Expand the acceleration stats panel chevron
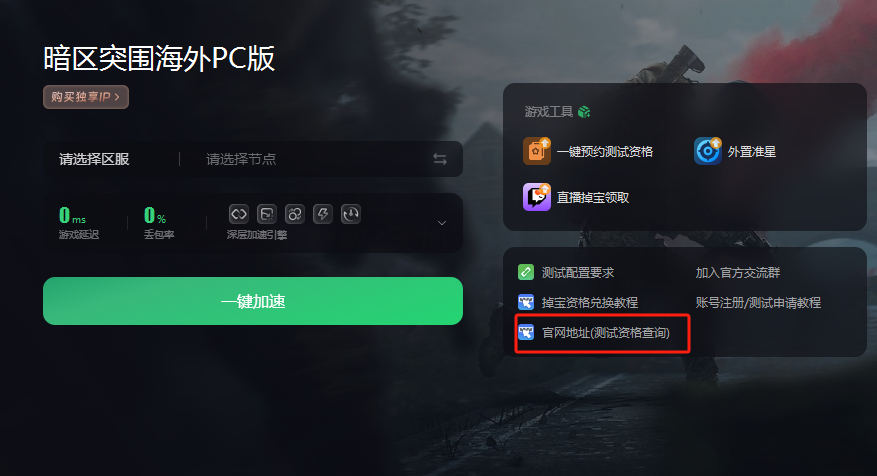Image resolution: width=877 pixels, height=476 pixels. coord(442,223)
